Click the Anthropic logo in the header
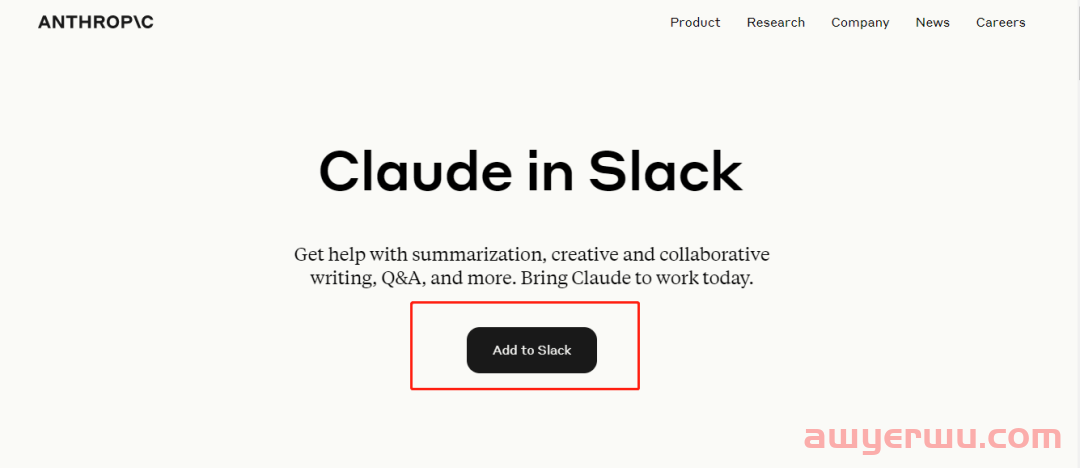Screen dimensions: 1080x468 [x=96, y=22]
